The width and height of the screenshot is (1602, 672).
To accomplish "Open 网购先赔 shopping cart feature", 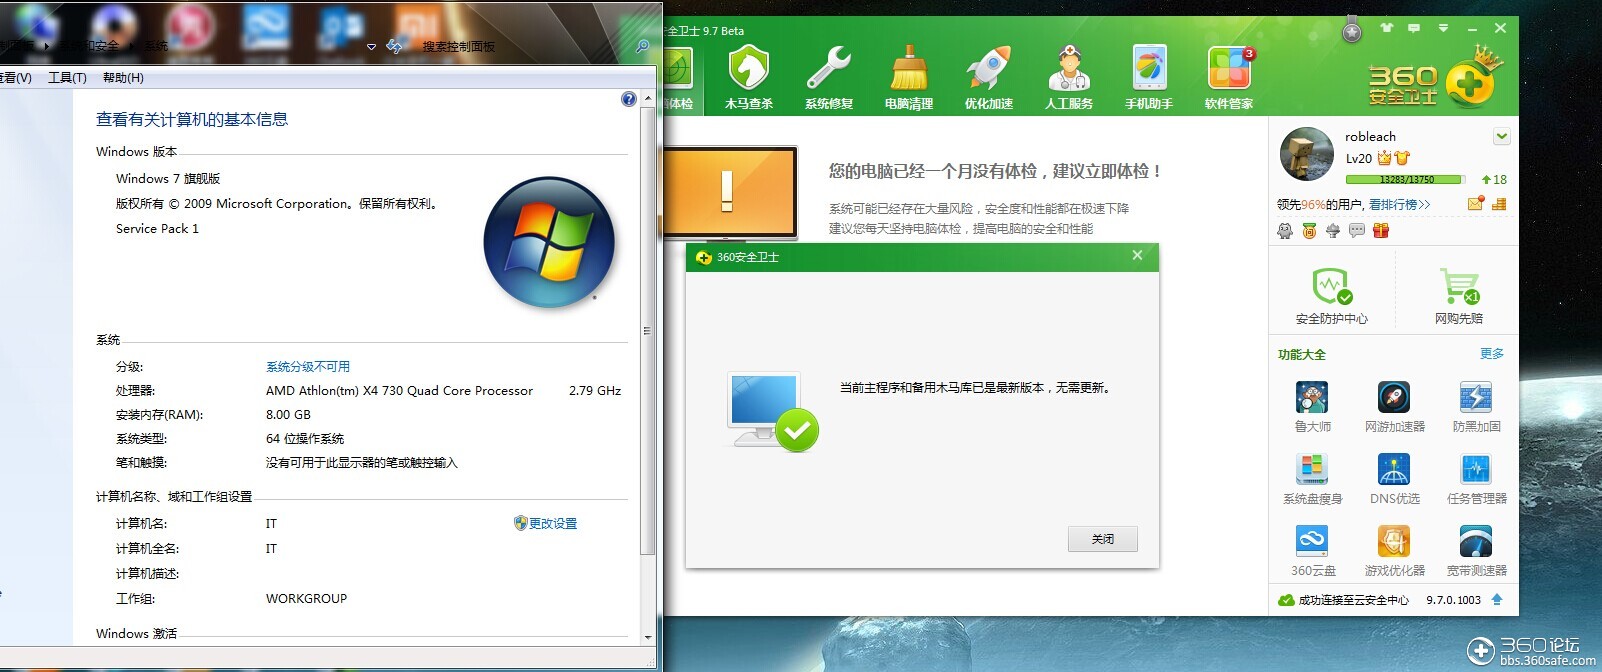I will 1459,296.
